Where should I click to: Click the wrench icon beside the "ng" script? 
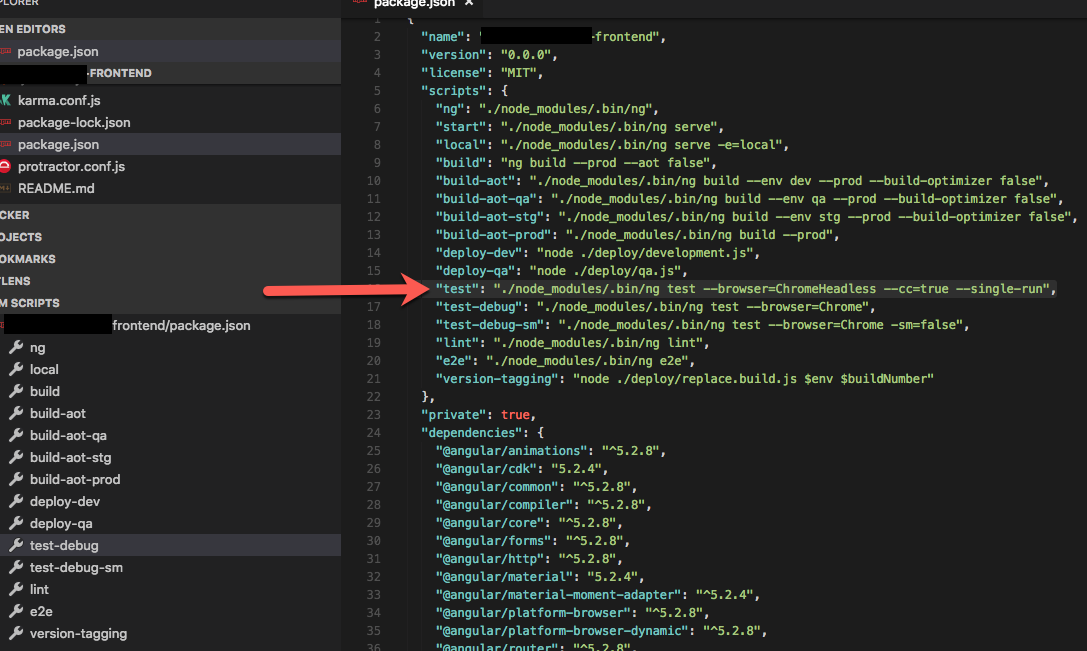pyautogui.click(x=18, y=347)
